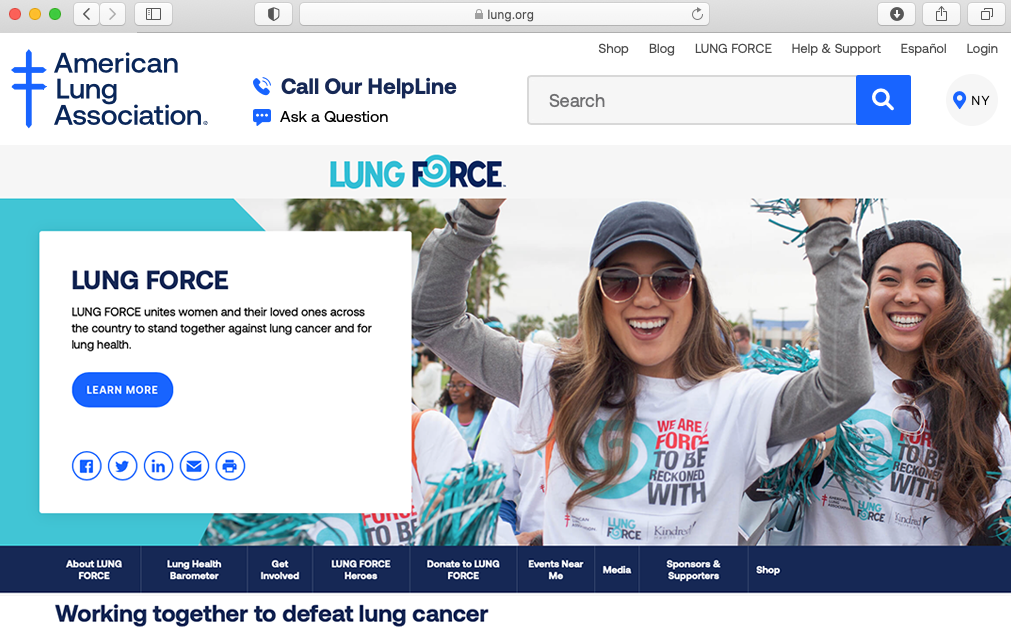Image resolution: width=1011 pixels, height=634 pixels.
Task: Click the phone icon beside HelpLine
Action: click(262, 86)
